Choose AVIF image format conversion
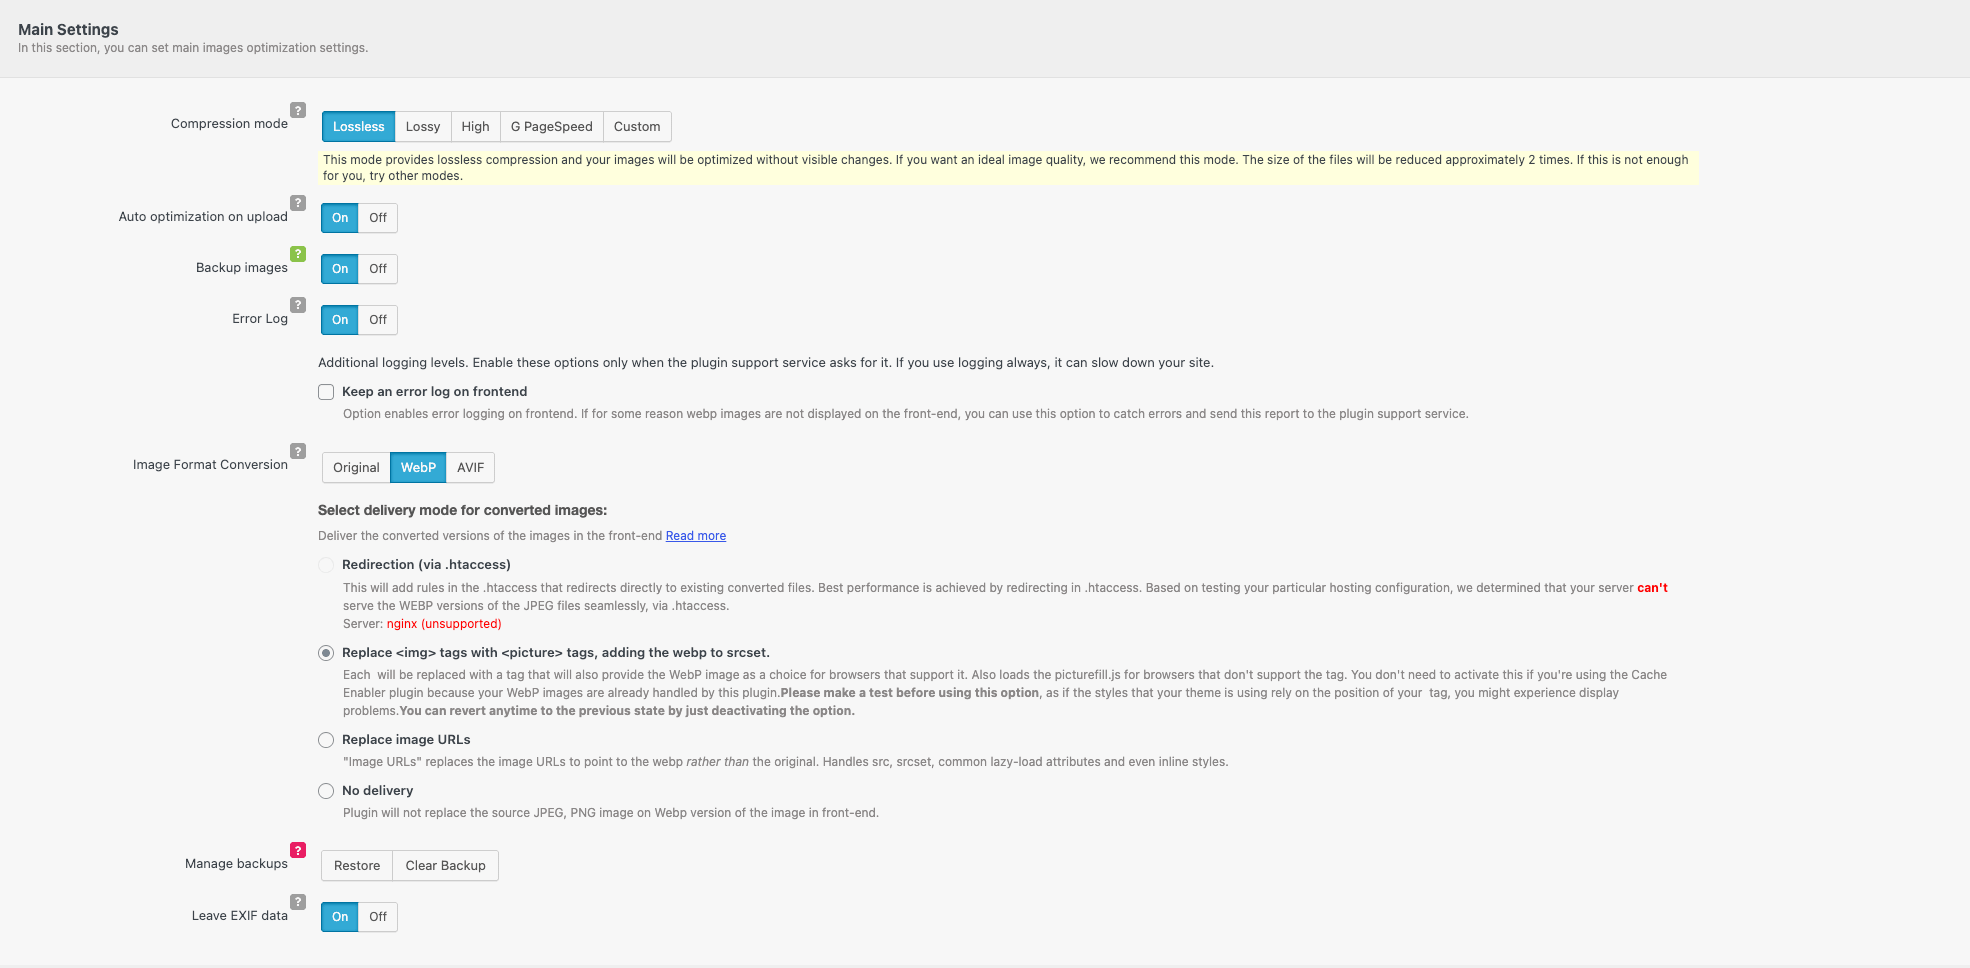The height and width of the screenshot is (968, 1970). tap(470, 468)
